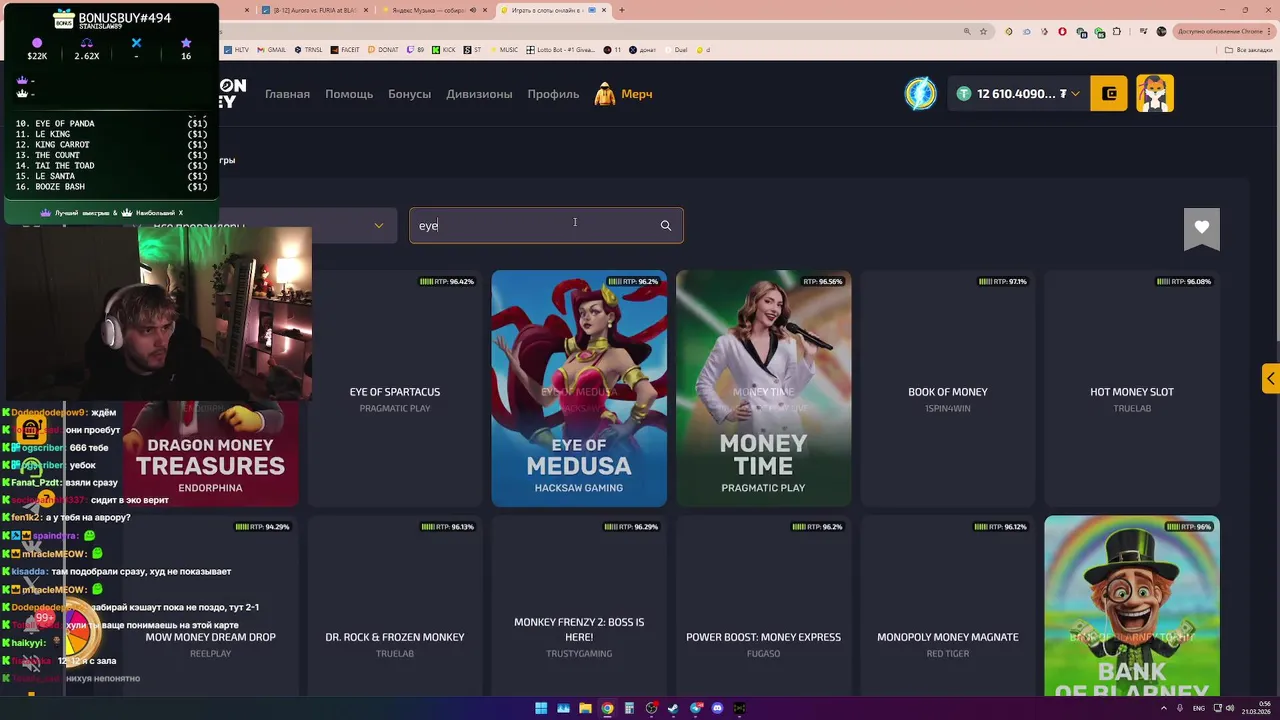Click the search field containing 'eye'
The image size is (1280, 720).
point(546,226)
